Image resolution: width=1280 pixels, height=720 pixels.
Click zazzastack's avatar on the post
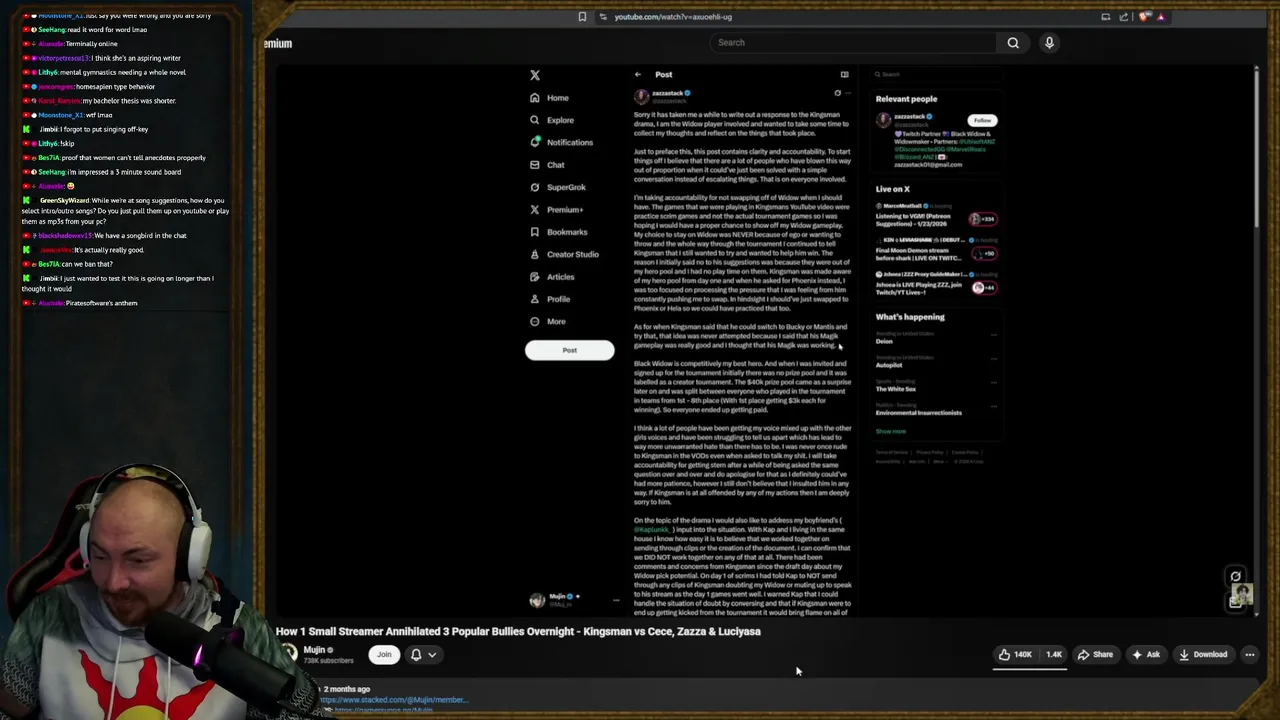[641, 97]
